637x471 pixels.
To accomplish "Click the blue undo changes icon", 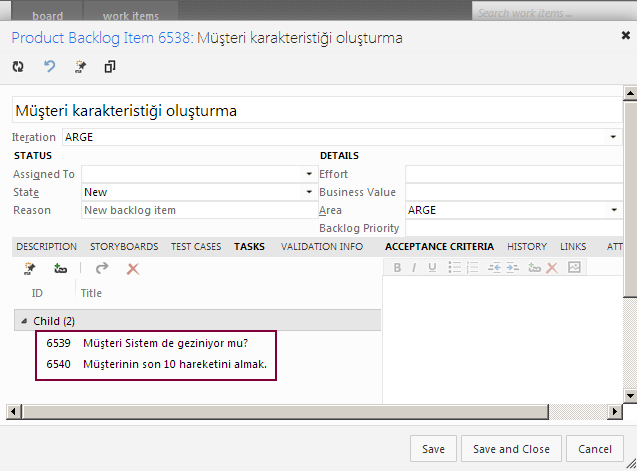I will click(x=49, y=67).
